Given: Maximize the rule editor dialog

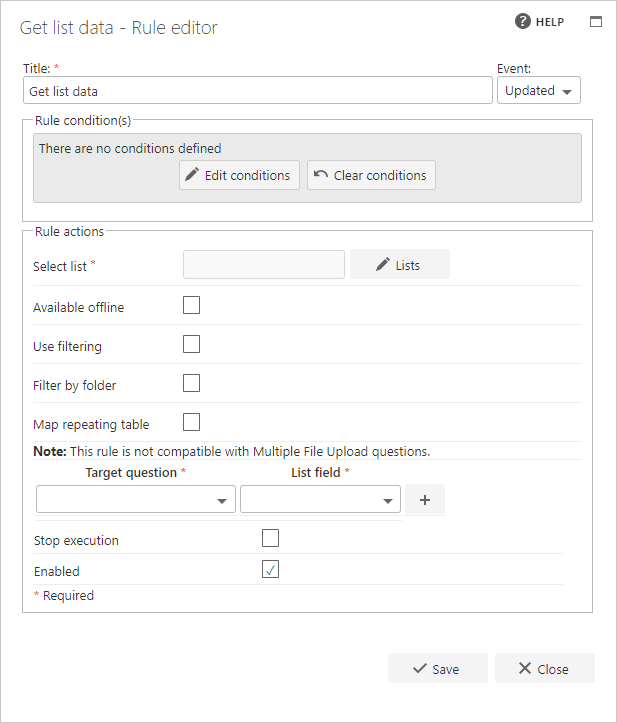Looking at the screenshot, I should tap(596, 22).
